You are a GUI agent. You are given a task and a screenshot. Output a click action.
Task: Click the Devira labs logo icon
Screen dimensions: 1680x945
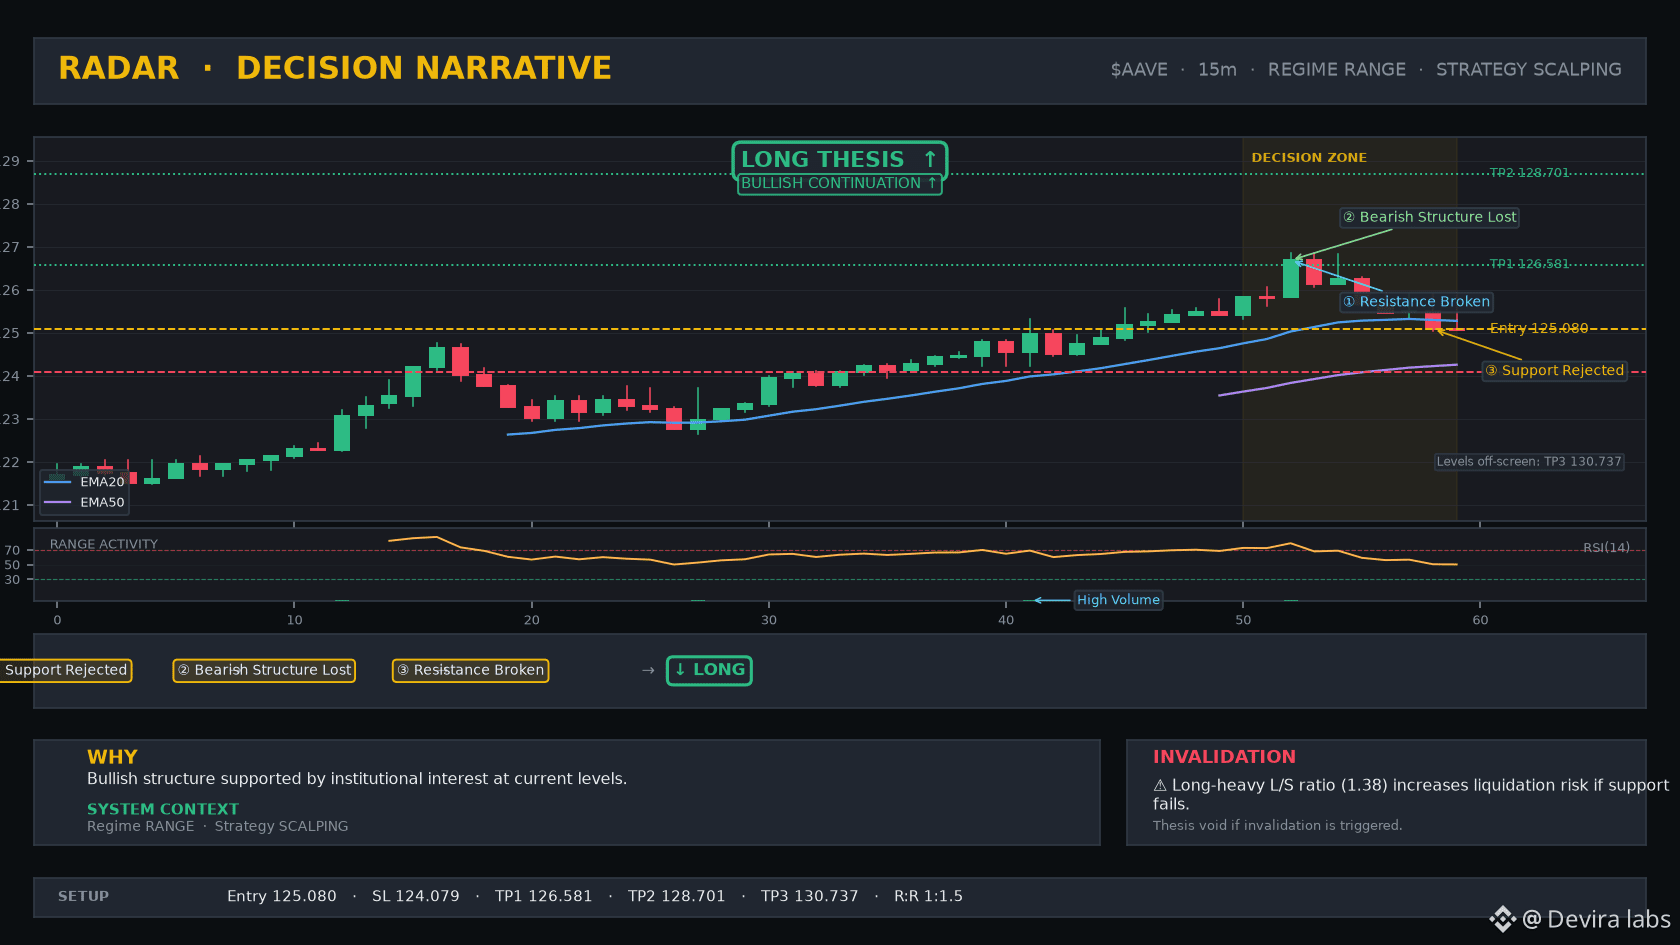pyautogui.click(x=1502, y=919)
